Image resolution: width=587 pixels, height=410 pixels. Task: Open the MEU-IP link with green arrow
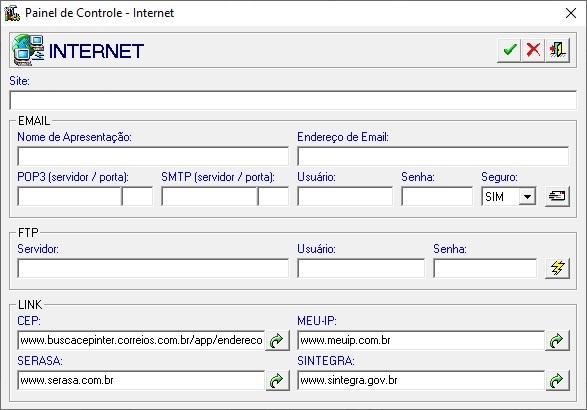(x=557, y=340)
